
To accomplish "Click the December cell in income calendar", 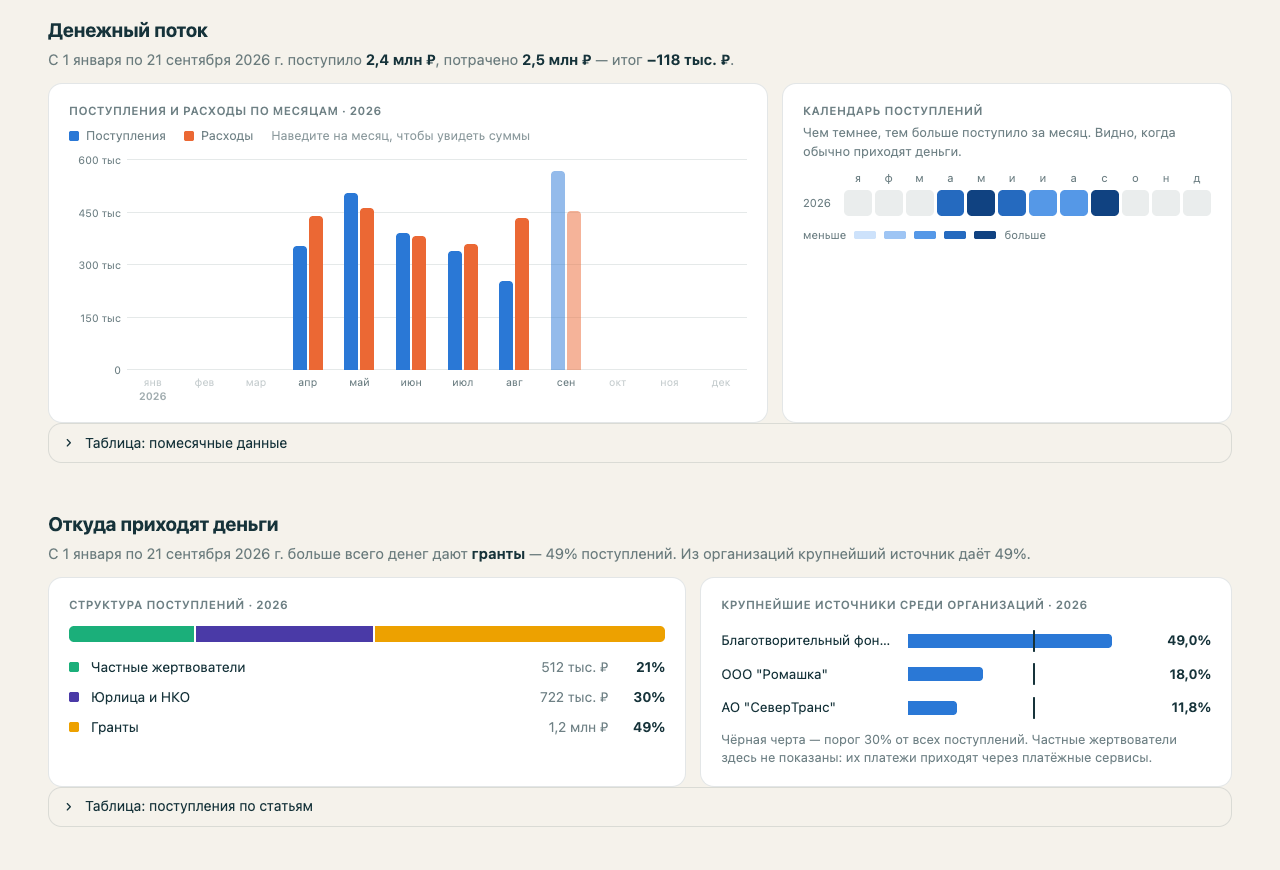I will (x=1197, y=203).
